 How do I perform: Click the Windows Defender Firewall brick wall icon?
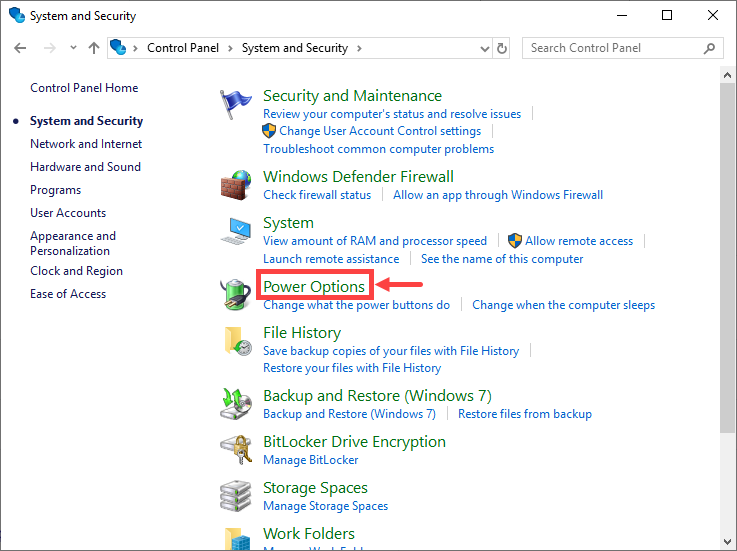236,186
